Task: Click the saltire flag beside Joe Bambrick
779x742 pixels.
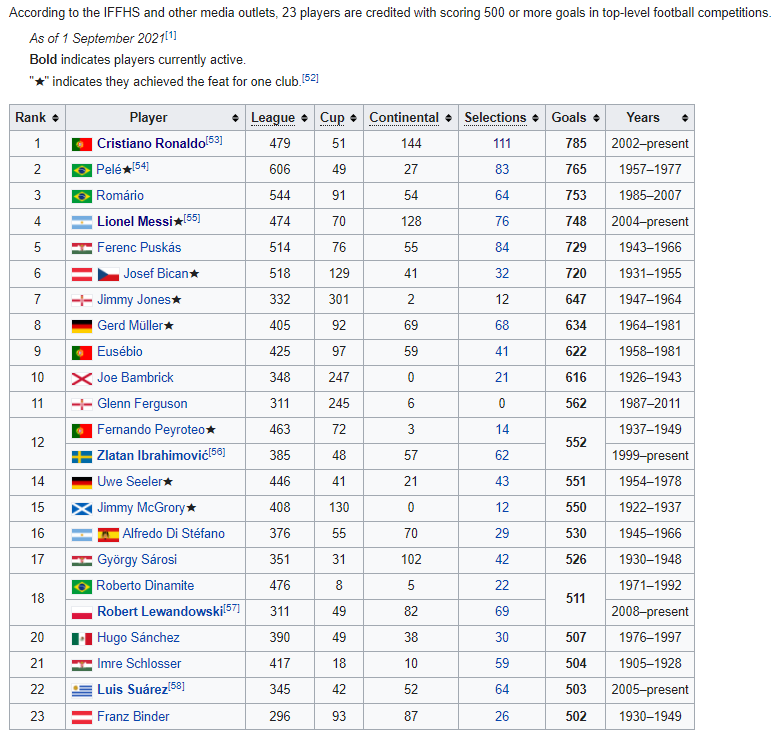Action: tap(81, 378)
